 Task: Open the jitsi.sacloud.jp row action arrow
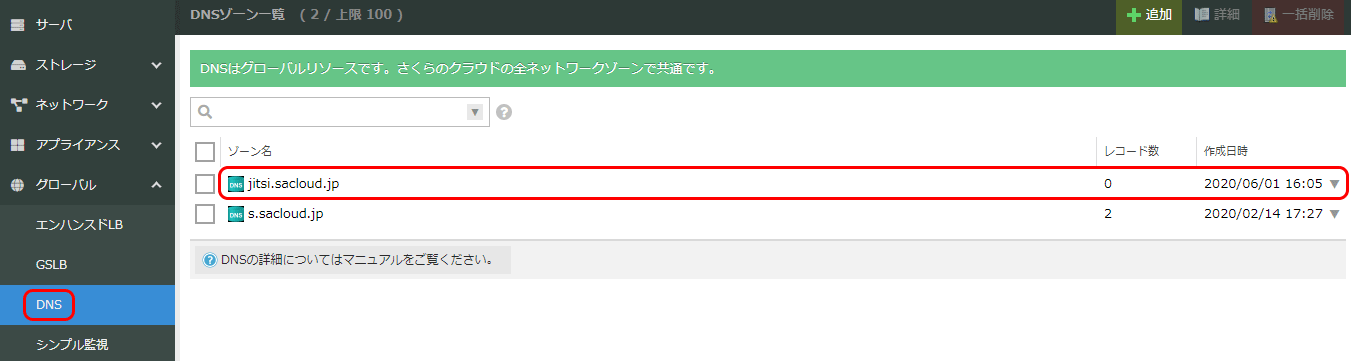pyautogui.click(x=1334, y=184)
